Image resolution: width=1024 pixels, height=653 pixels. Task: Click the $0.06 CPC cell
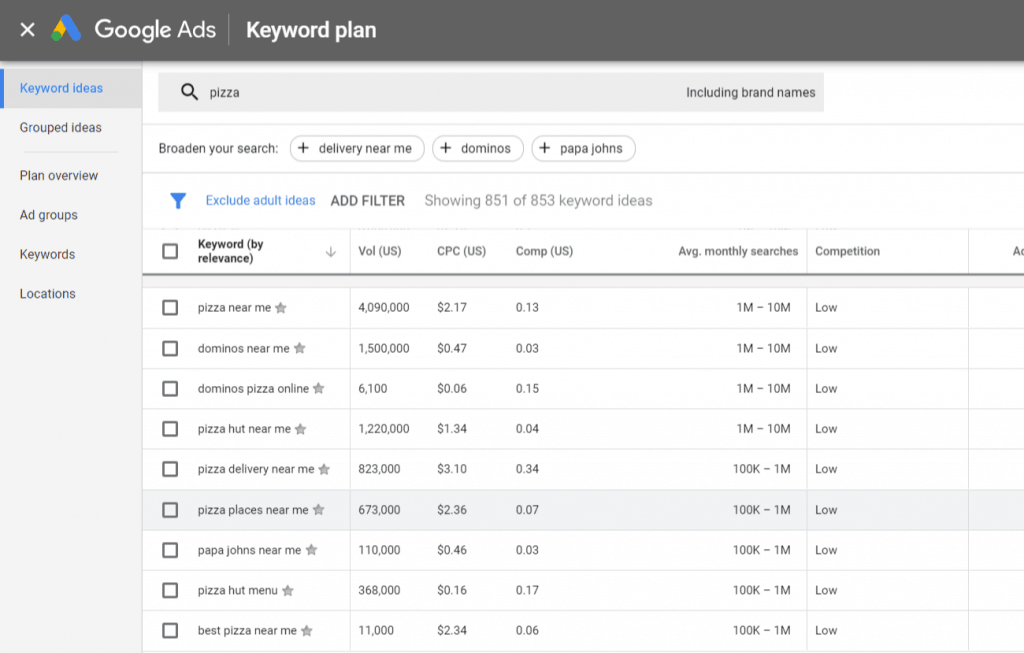452,389
